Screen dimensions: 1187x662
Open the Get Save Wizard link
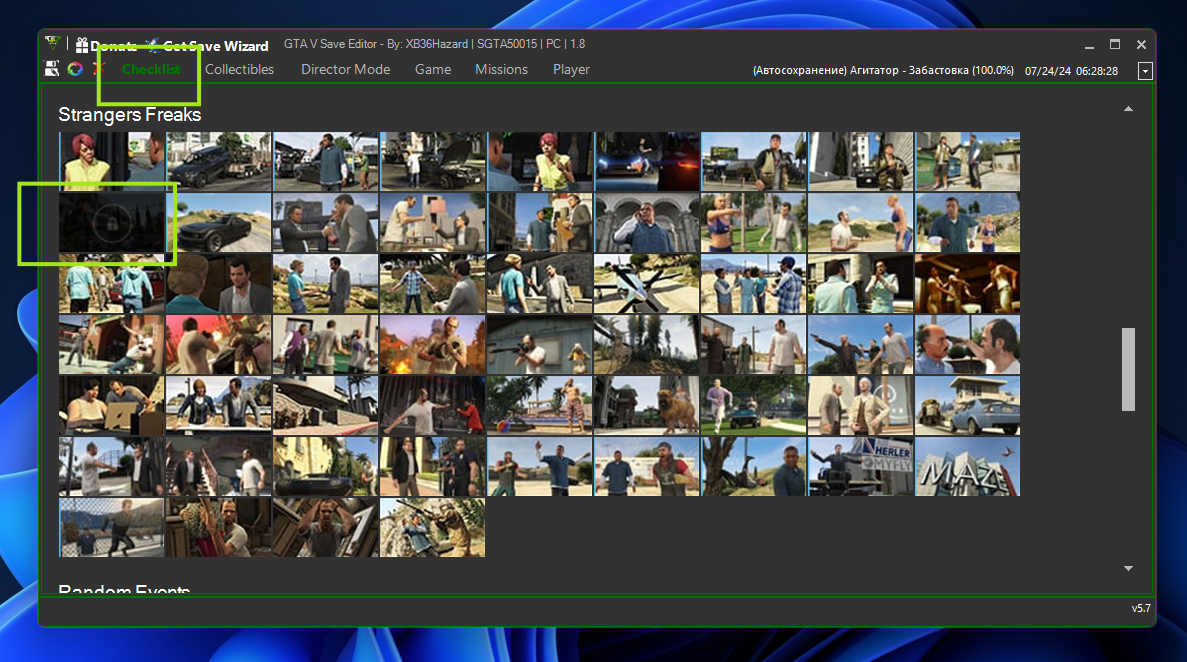(207, 45)
